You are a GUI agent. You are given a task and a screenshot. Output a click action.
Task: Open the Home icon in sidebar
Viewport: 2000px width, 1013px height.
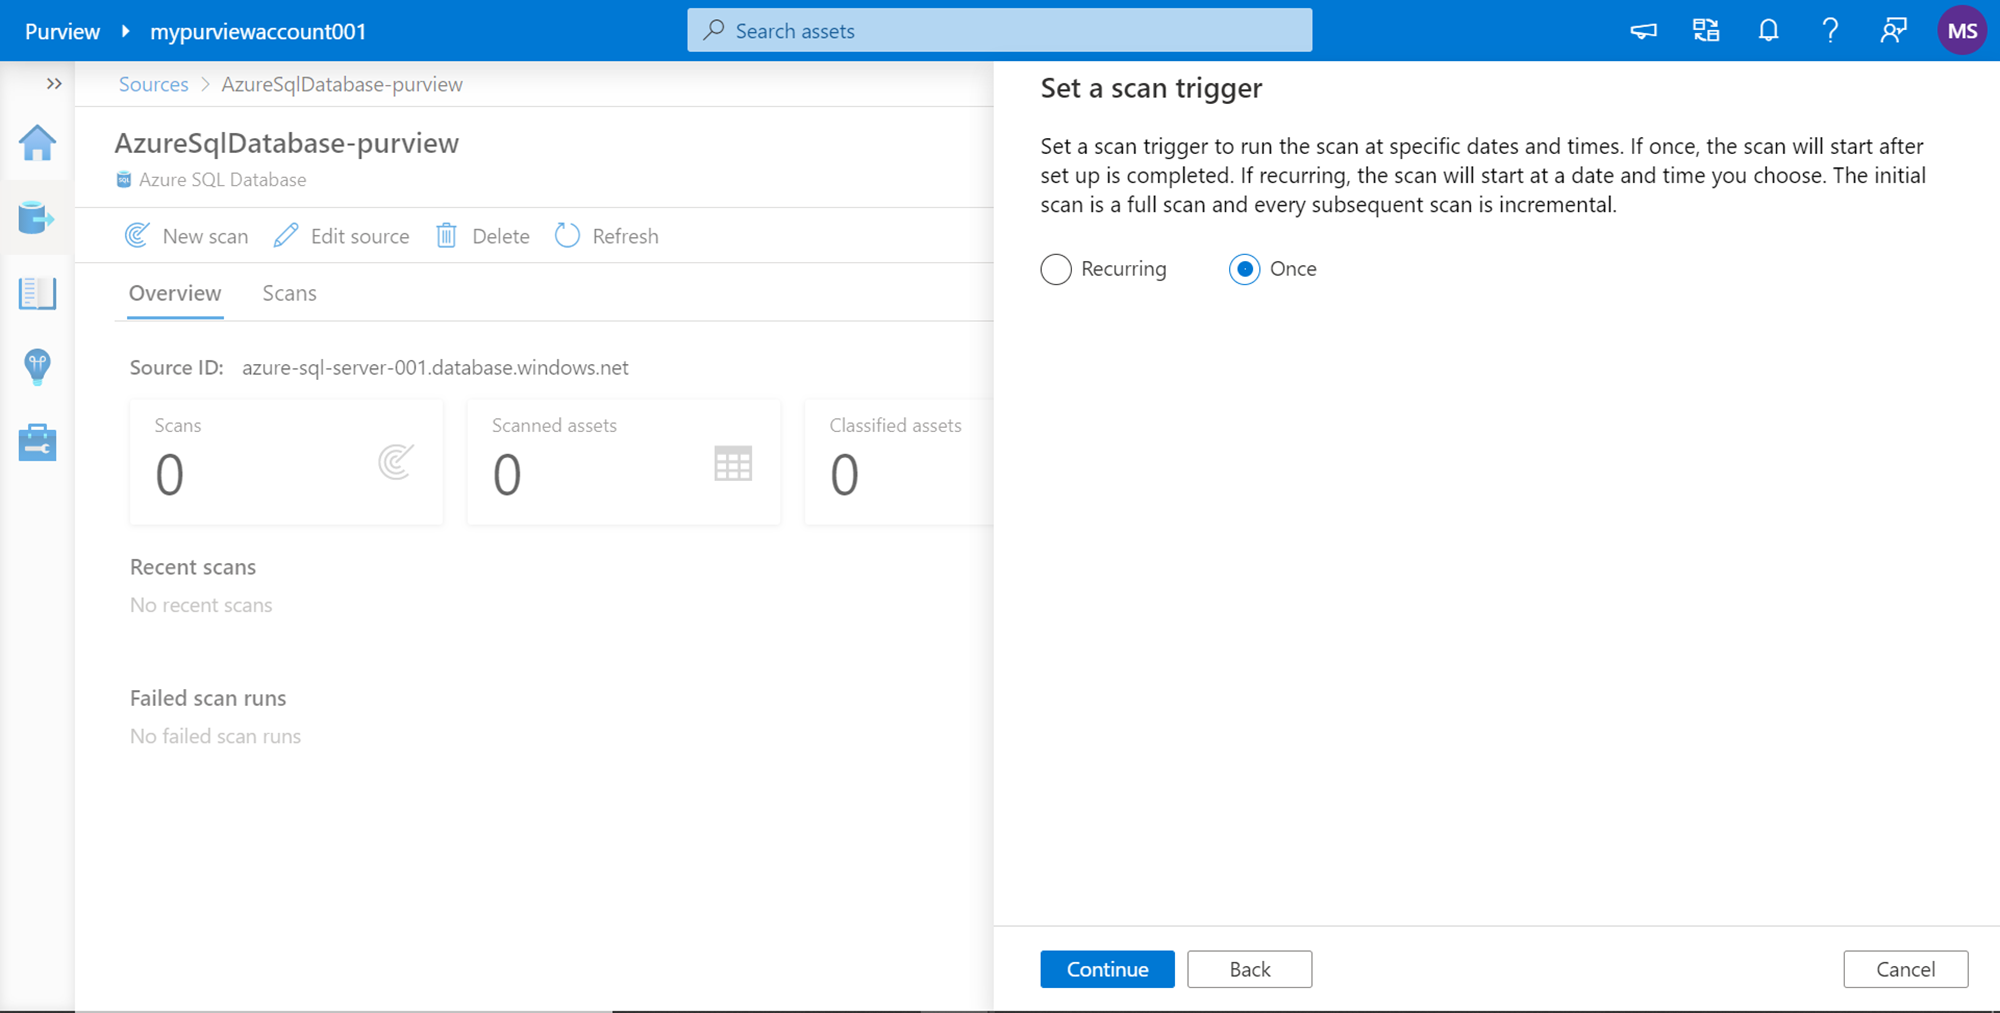[37, 143]
